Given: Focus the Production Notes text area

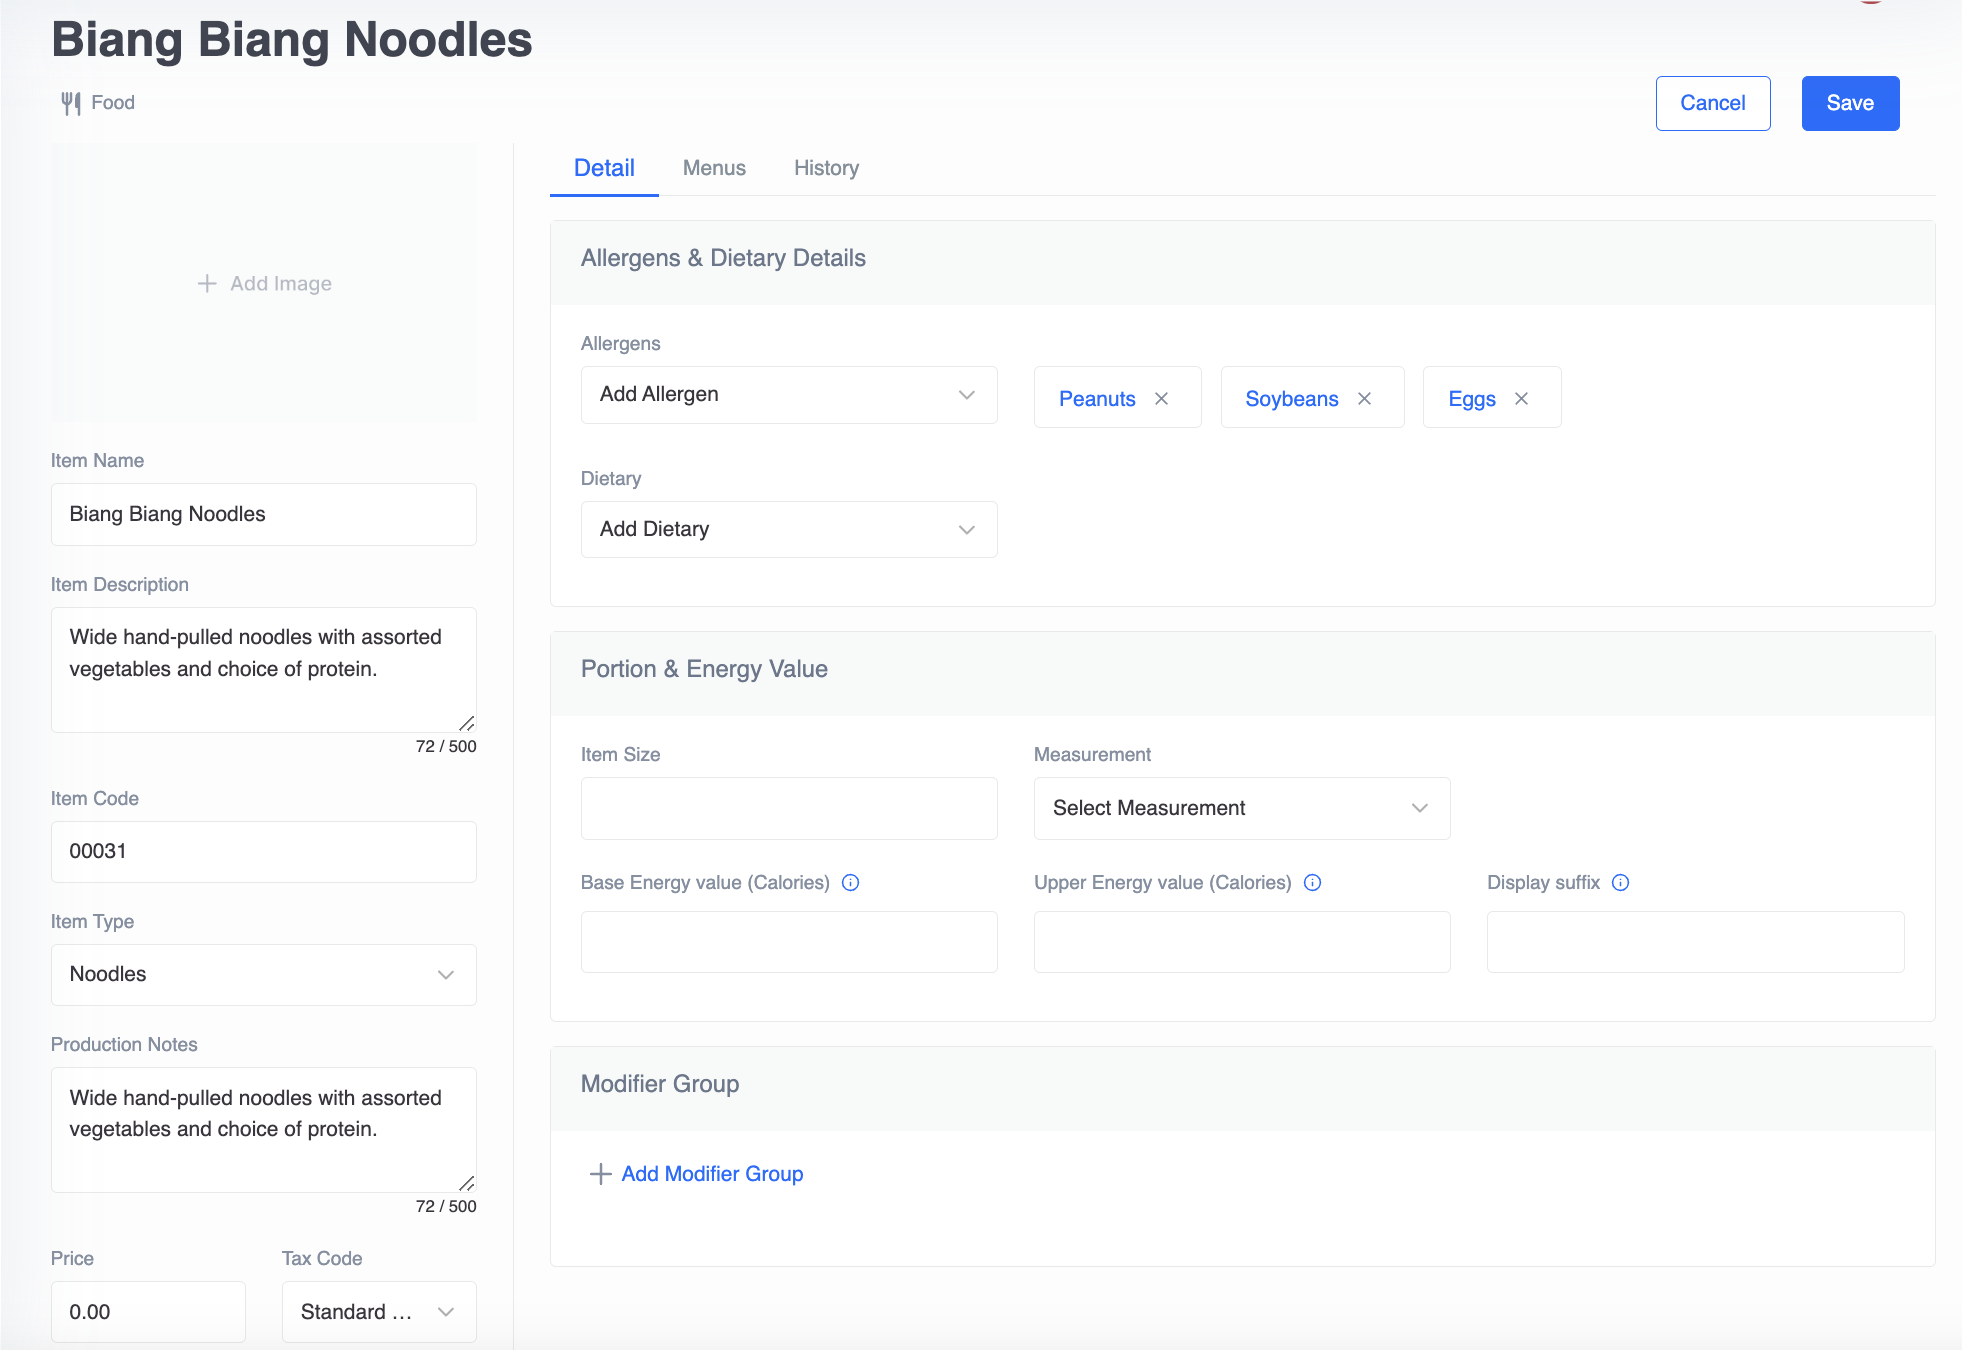Looking at the screenshot, I should point(264,1130).
